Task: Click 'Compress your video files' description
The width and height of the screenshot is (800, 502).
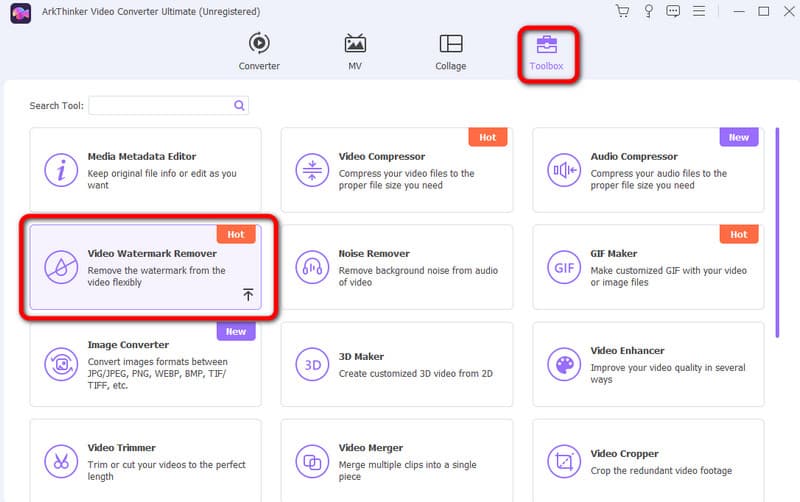Action: pos(407,179)
